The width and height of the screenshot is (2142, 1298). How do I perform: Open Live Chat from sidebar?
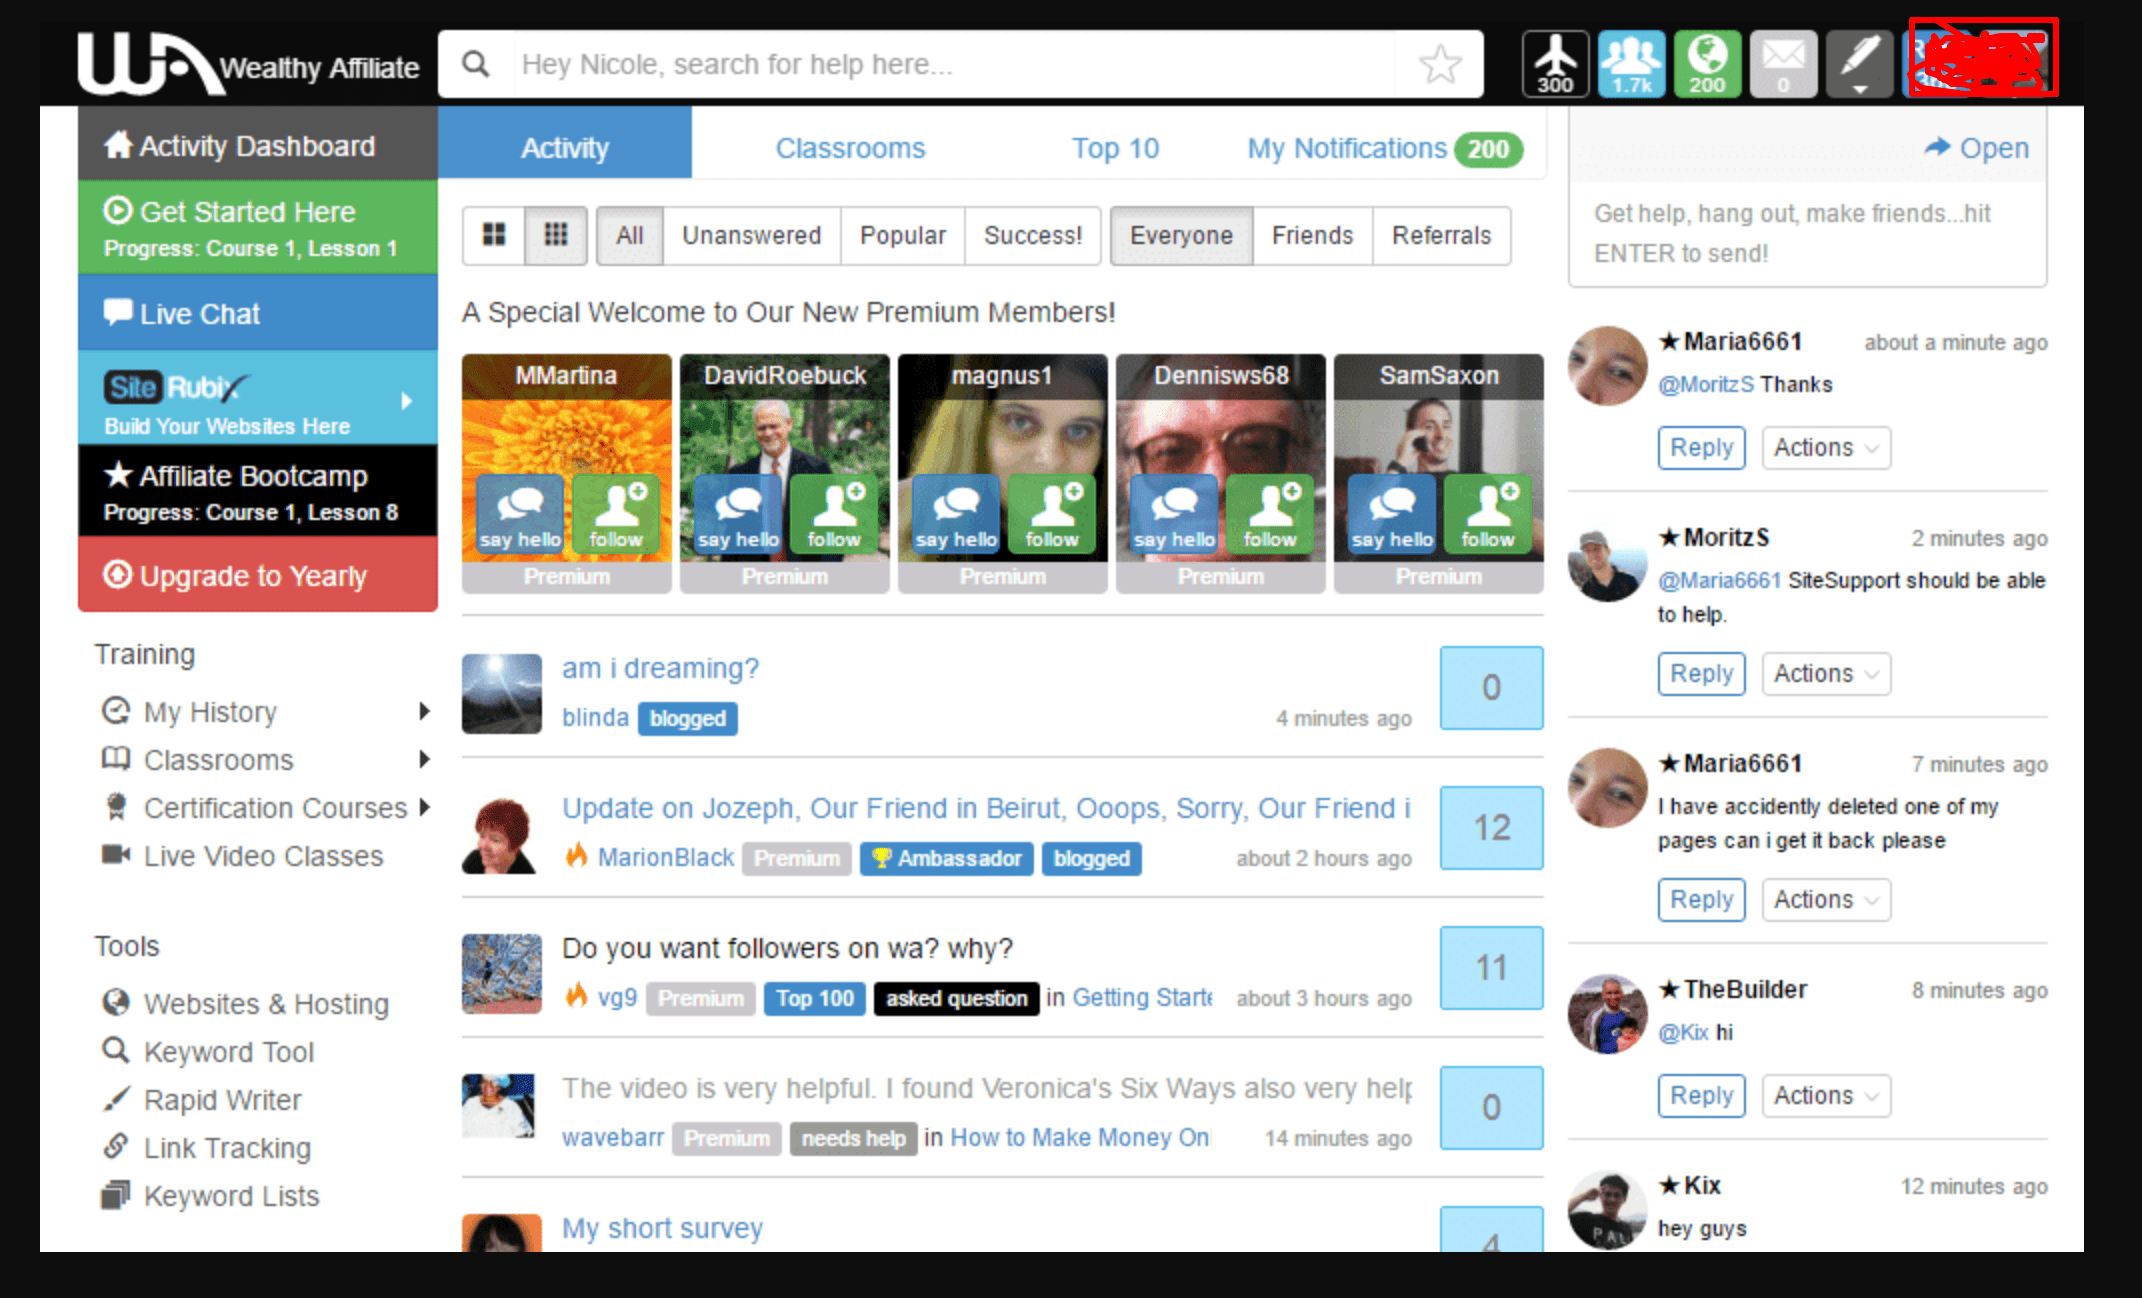click(x=258, y=313)
